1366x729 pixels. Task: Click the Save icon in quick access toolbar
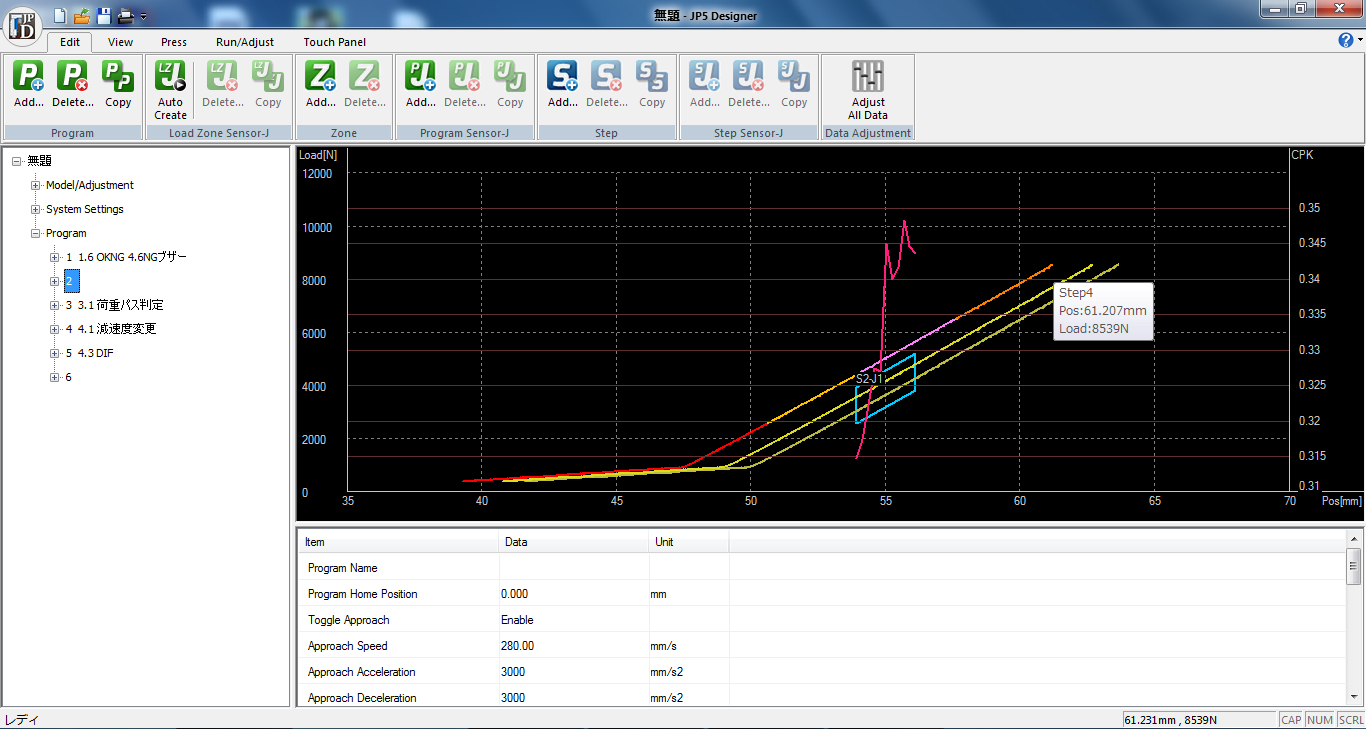(x=104, y=15)
